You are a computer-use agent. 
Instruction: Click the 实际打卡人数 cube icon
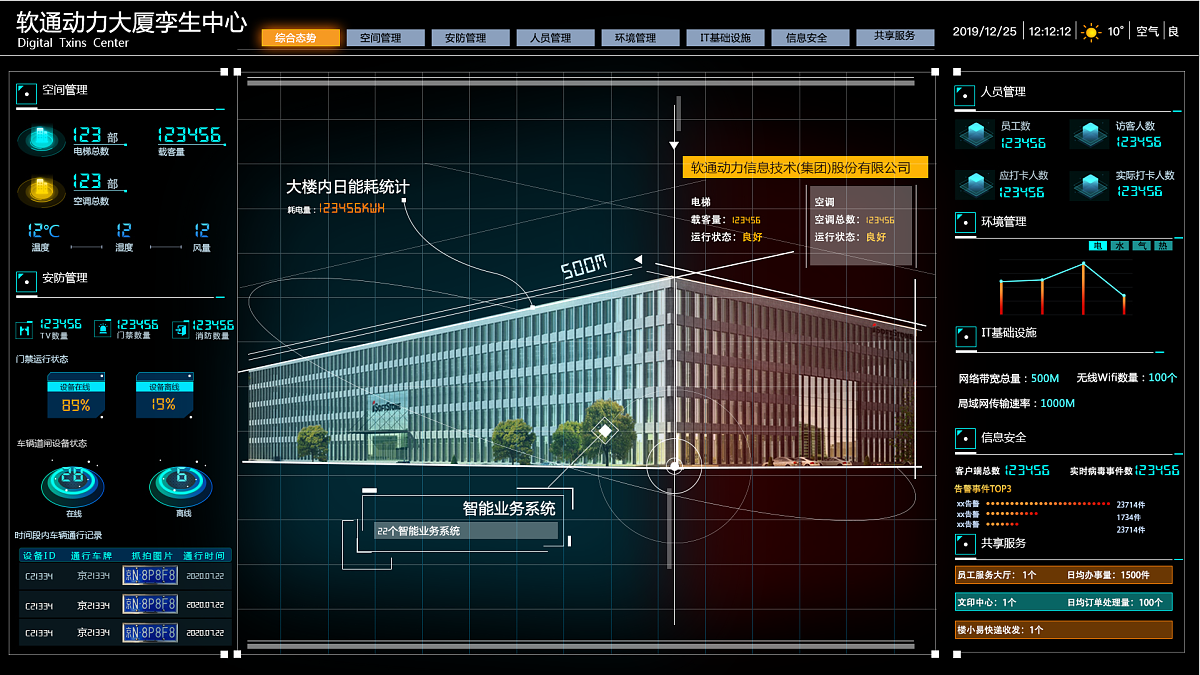1089,184
